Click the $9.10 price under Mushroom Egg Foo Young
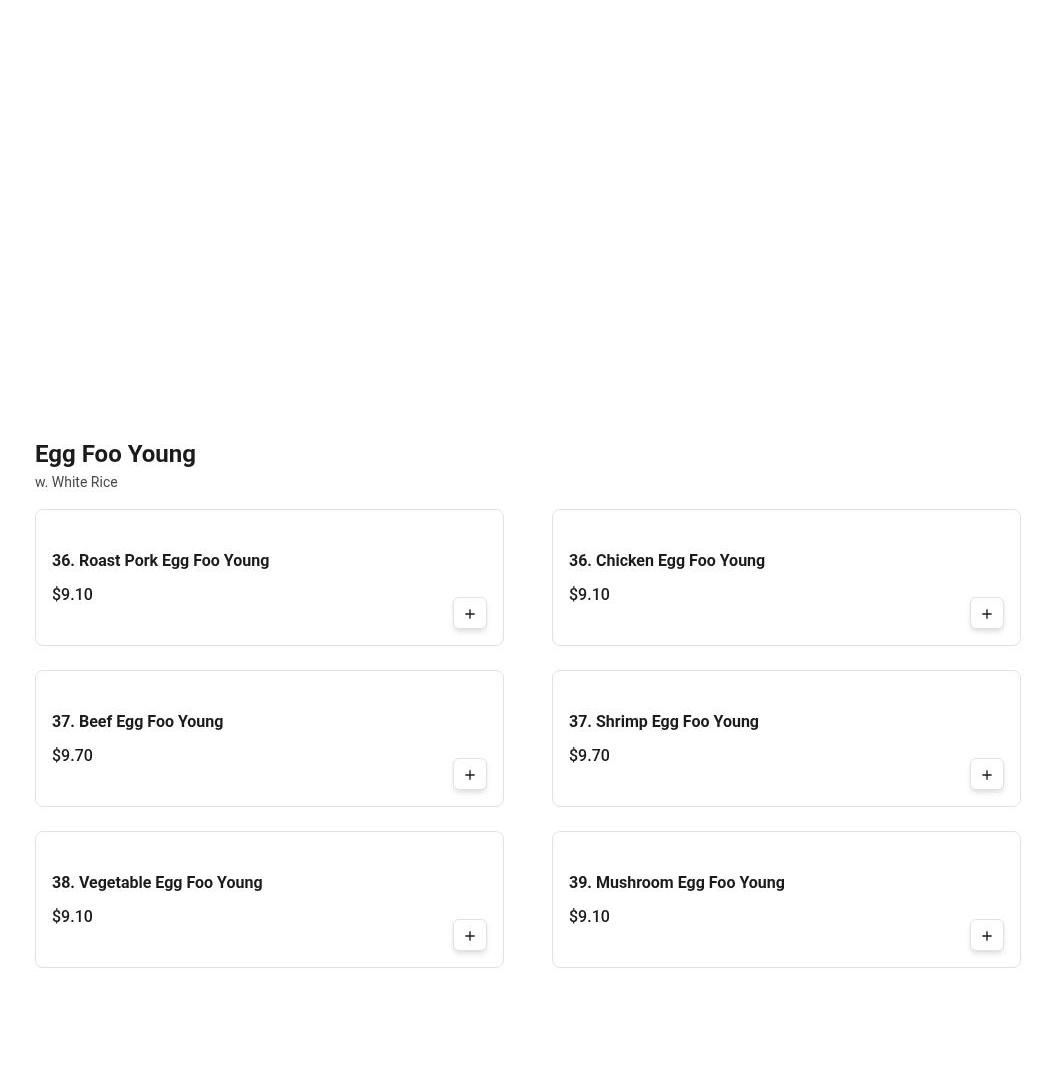Image resolution: width=1050 pixels, height=1085 pixels. [589, 917]
